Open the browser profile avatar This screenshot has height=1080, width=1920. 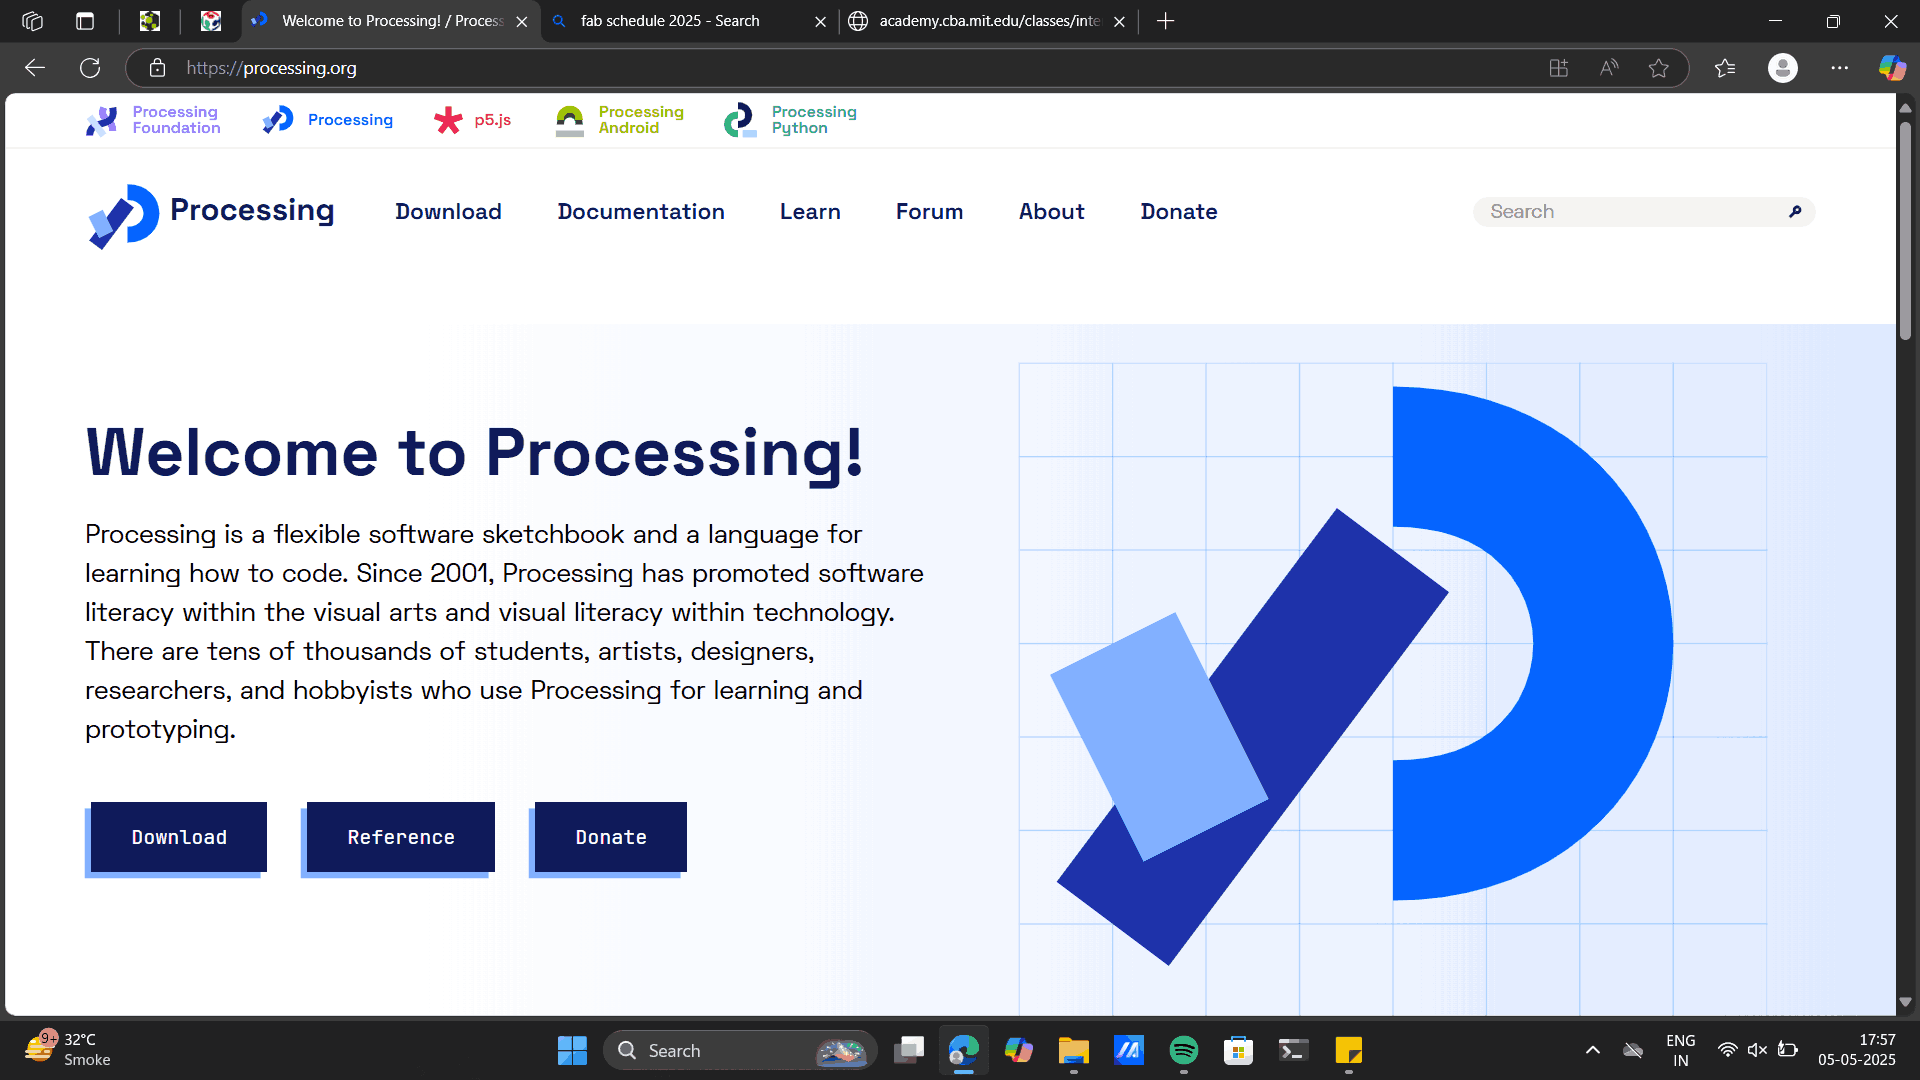click(1782, 68)
